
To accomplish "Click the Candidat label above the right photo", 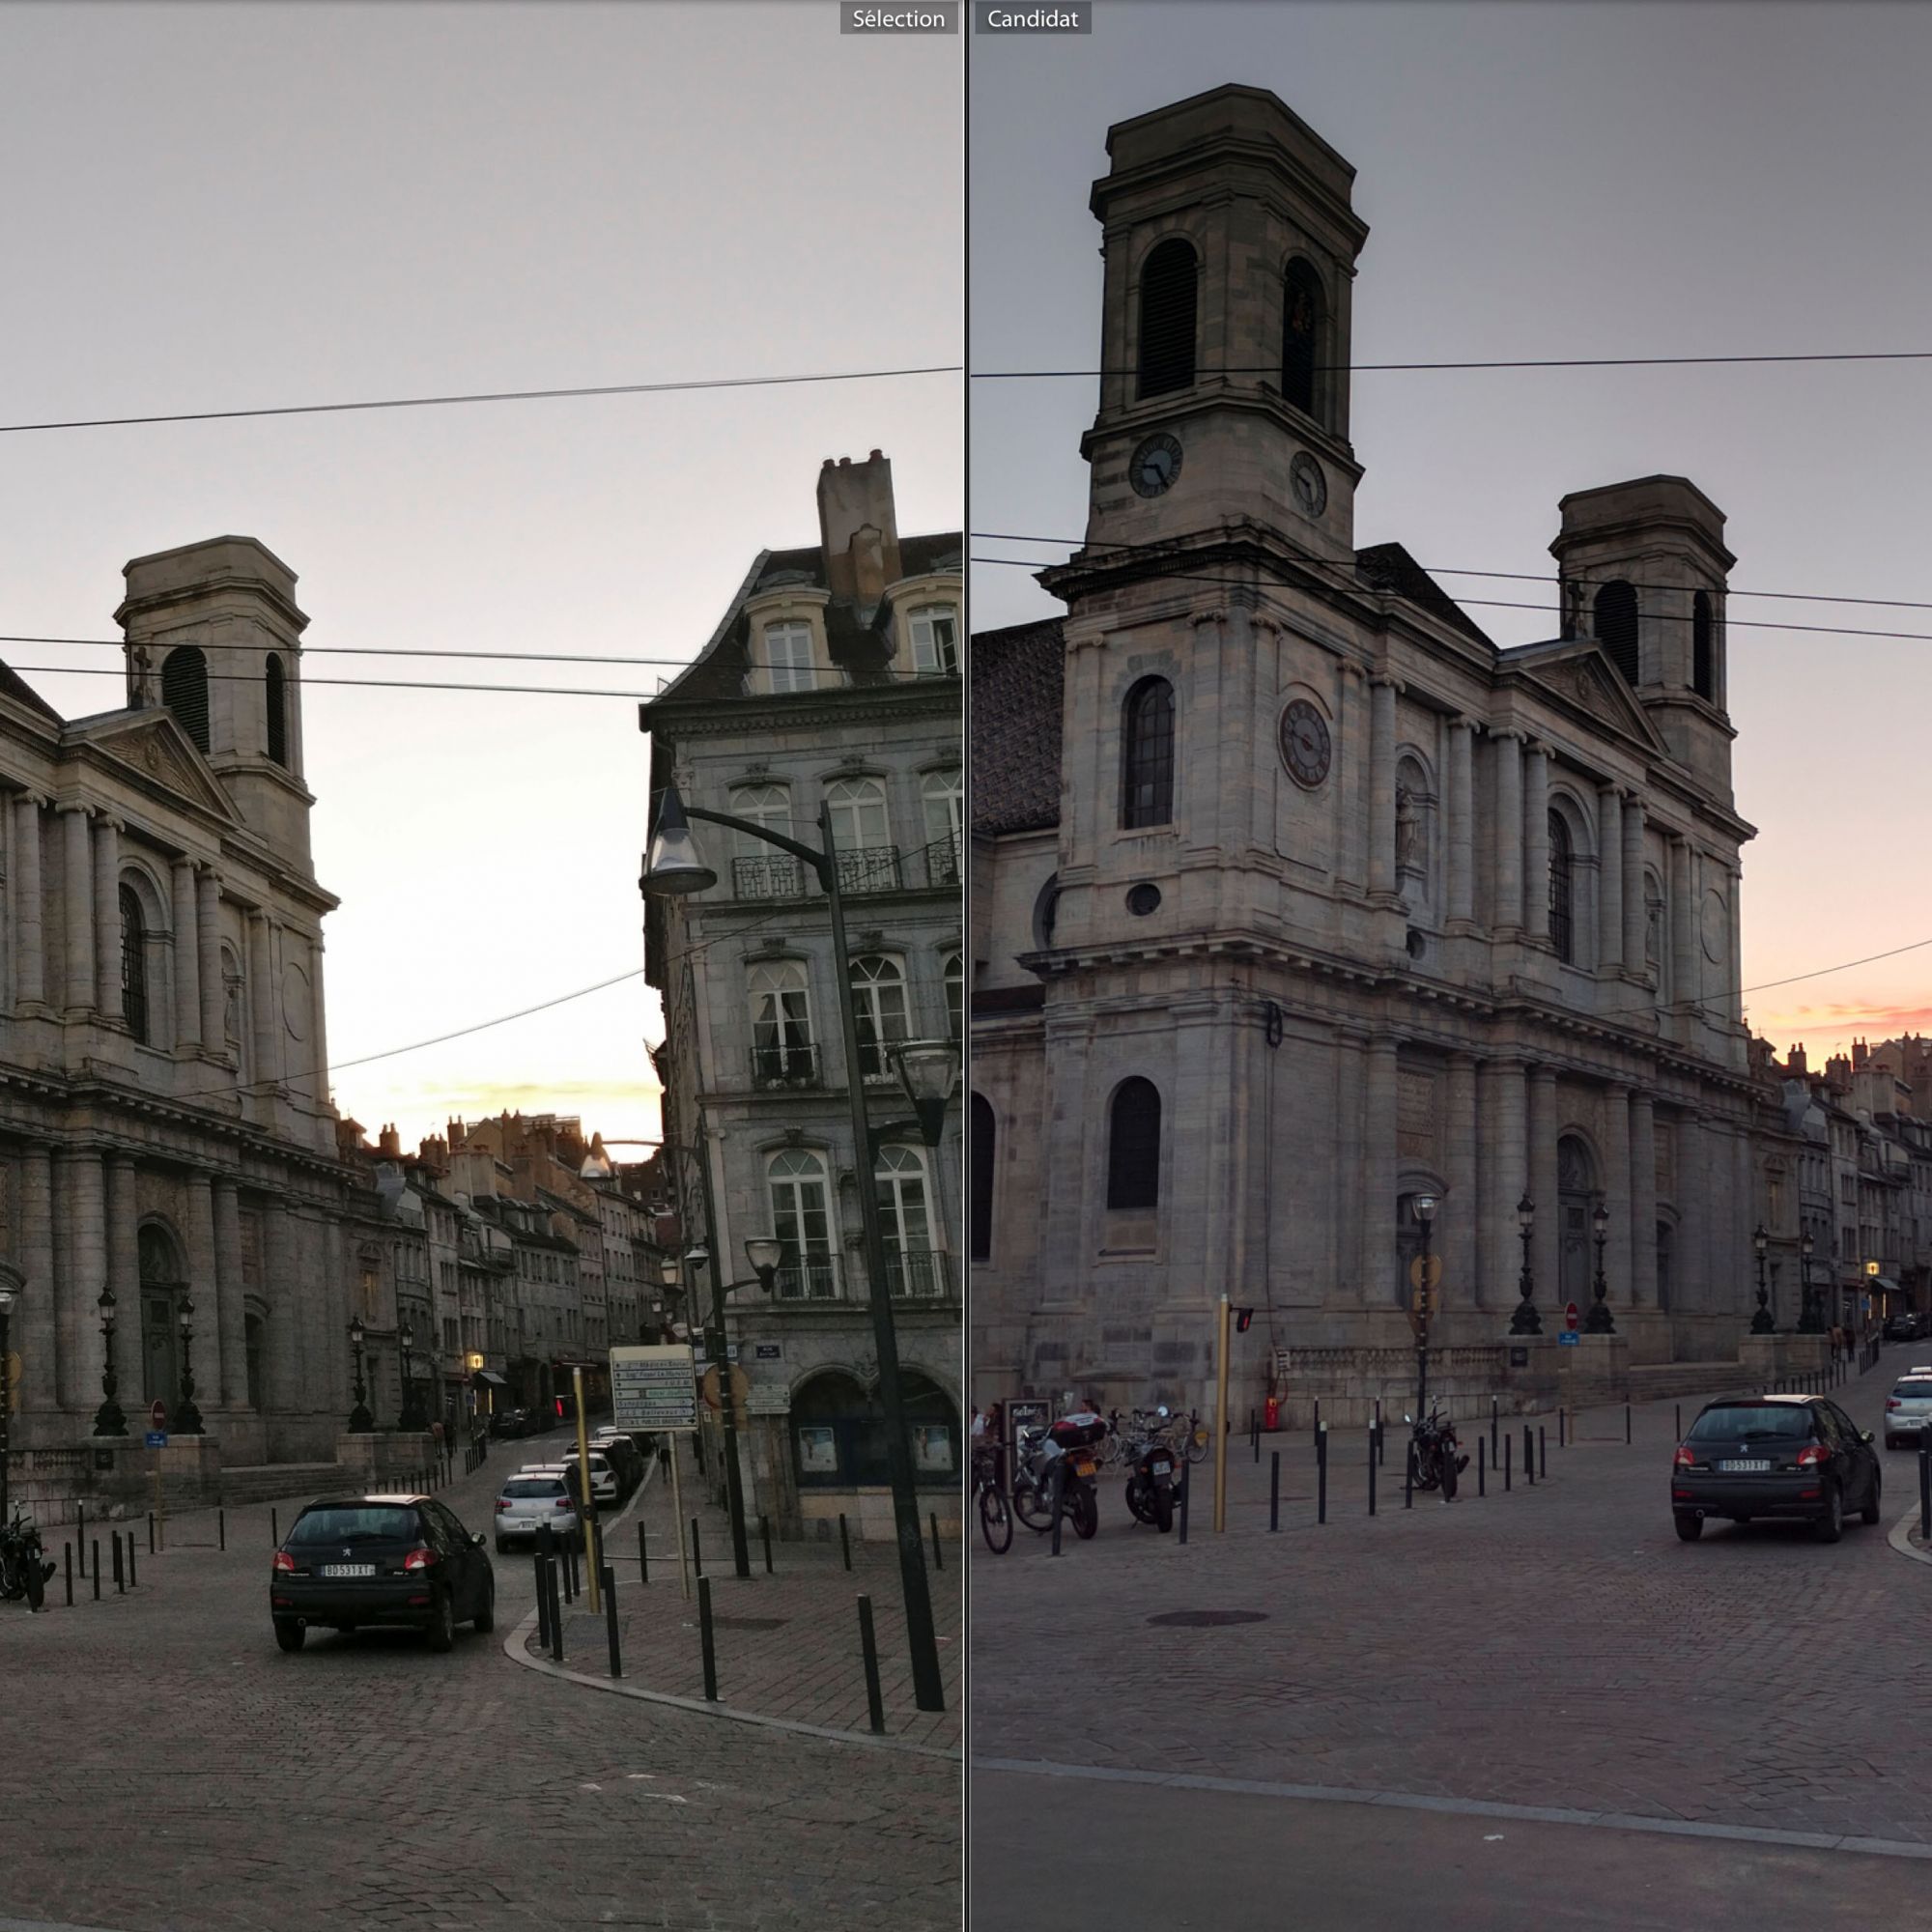I will click(1032, 18).
